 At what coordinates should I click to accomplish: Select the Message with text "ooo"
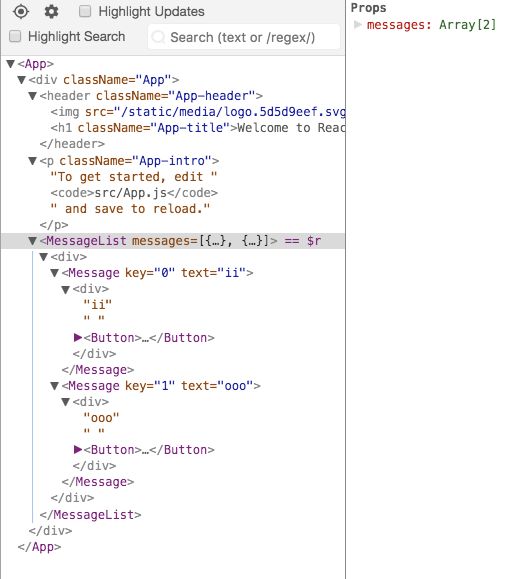161,386
